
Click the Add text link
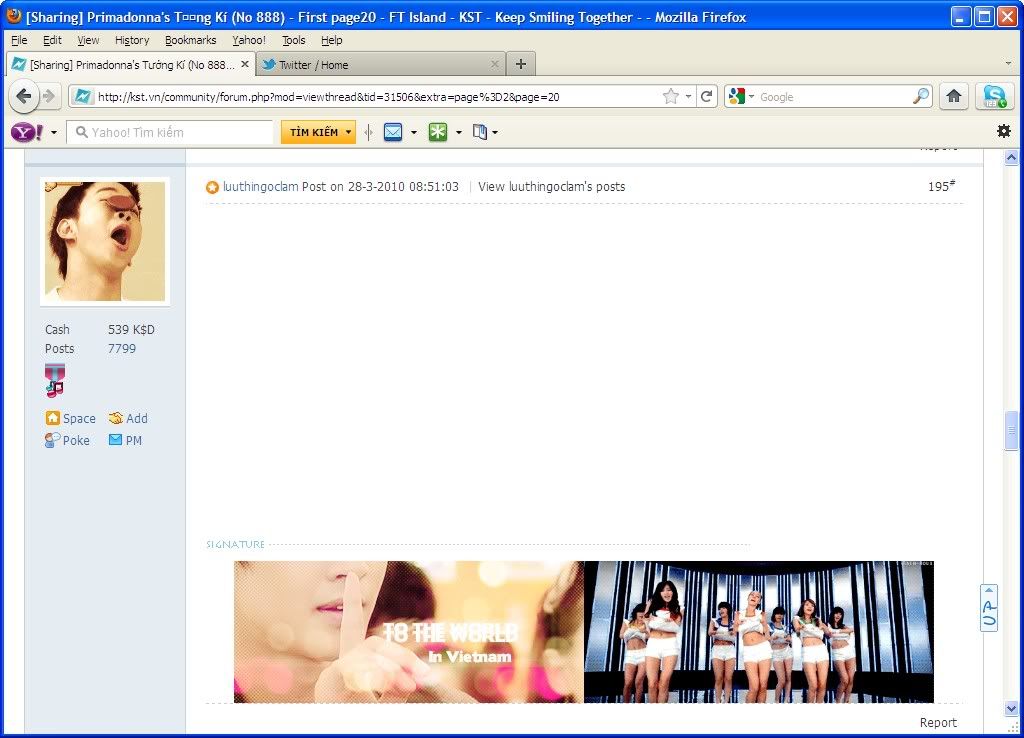(136, 419)
